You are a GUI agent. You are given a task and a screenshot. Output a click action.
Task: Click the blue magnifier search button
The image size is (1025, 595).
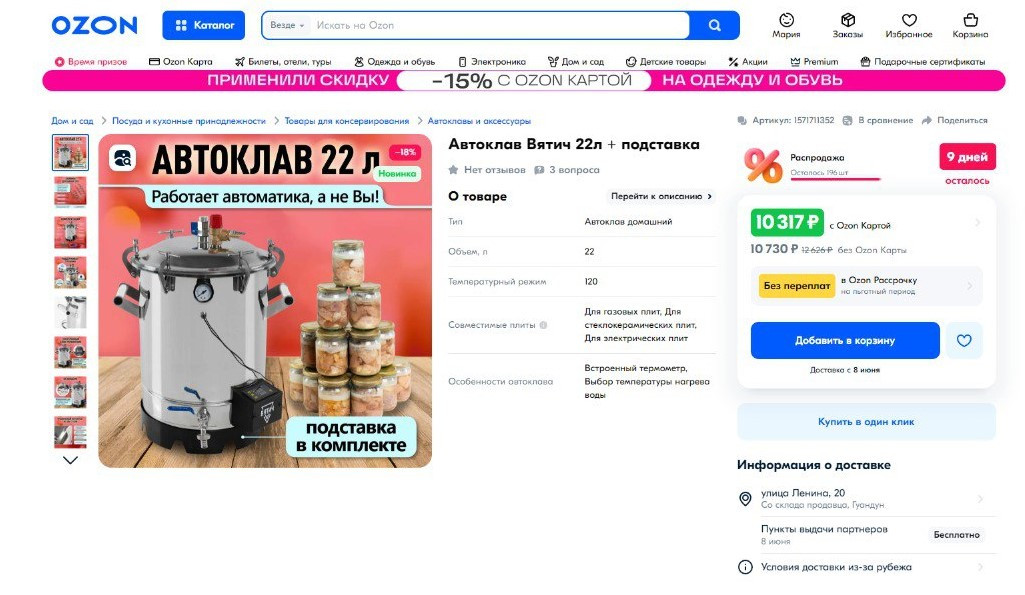[714, 26]
